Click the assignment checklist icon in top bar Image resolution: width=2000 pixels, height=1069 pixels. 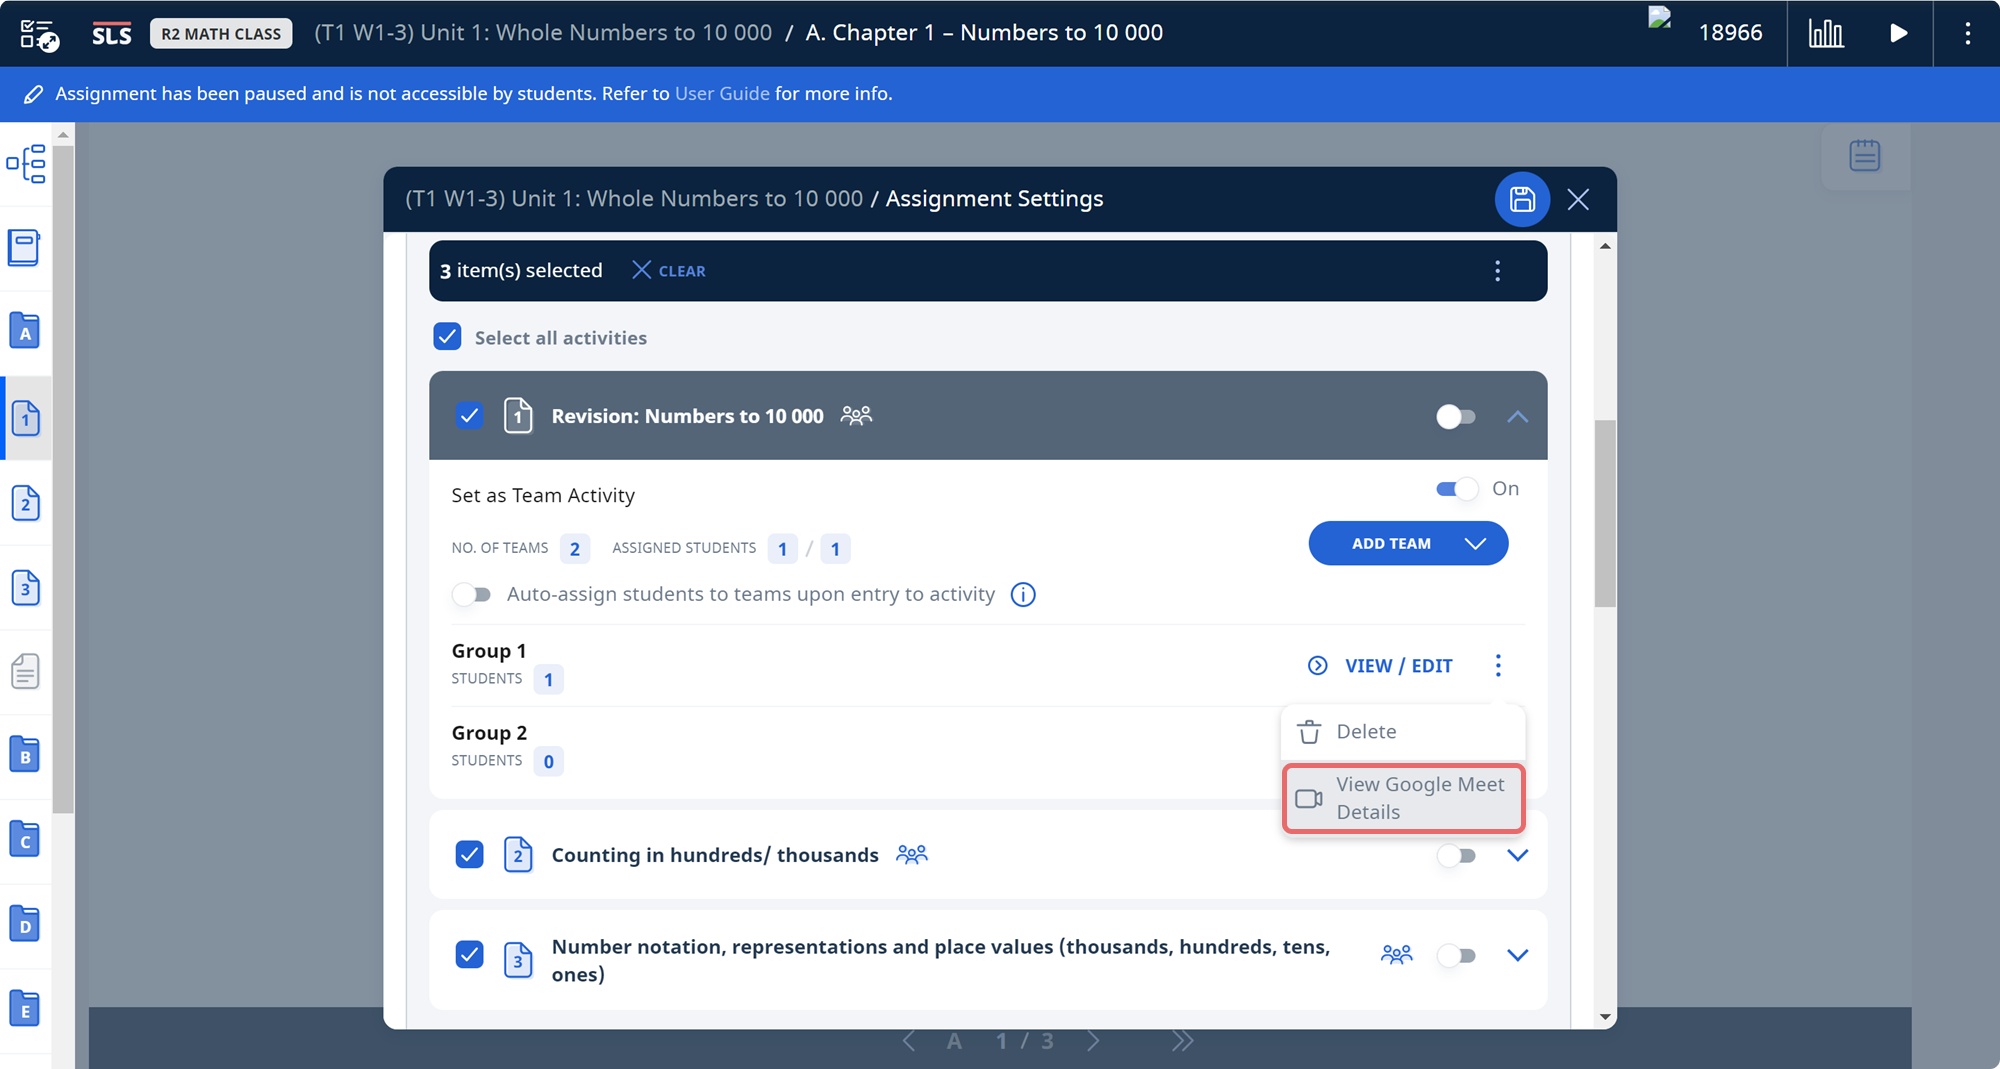click(39, 34)
